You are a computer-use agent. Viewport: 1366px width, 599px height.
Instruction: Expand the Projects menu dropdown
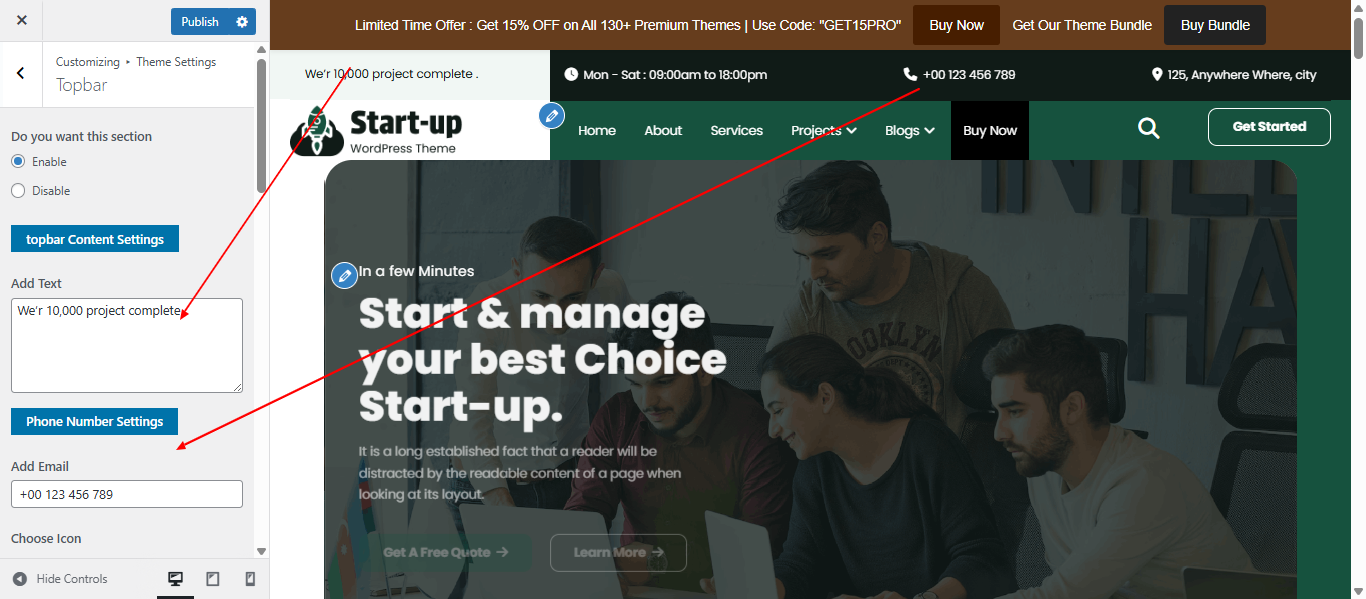tap(823, 130)
